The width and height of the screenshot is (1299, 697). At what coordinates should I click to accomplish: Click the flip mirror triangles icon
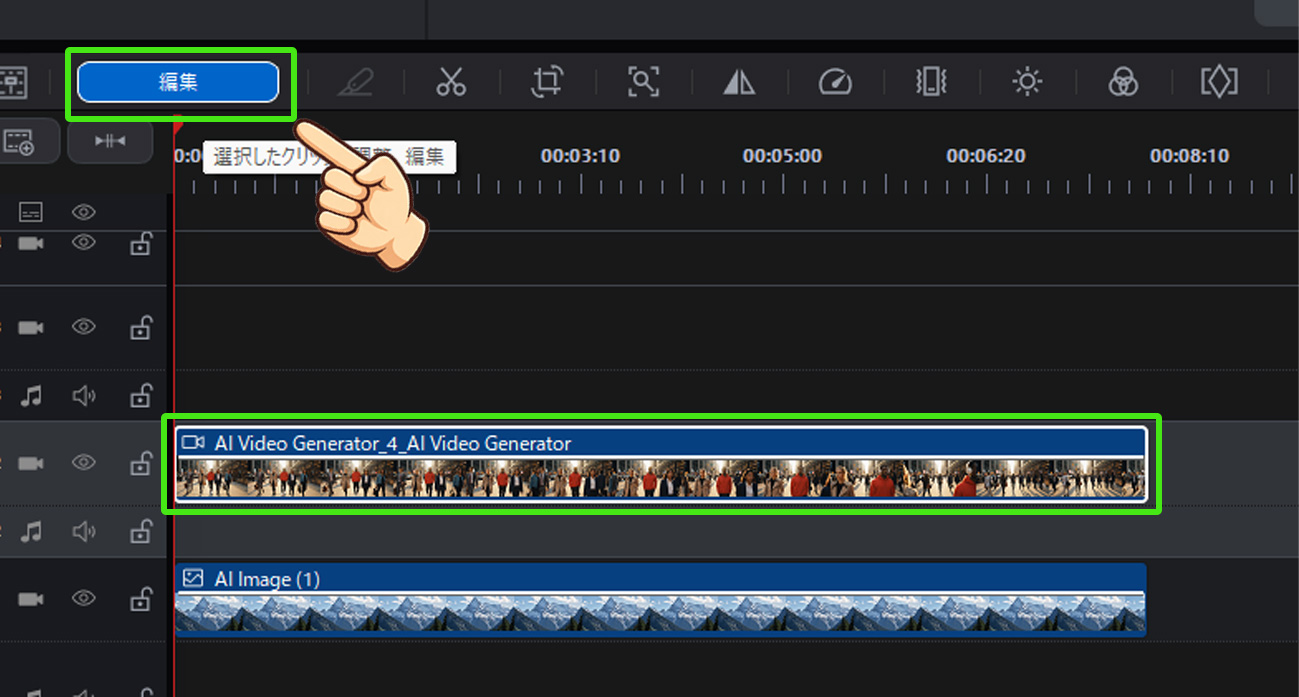[x=739, y=82]
